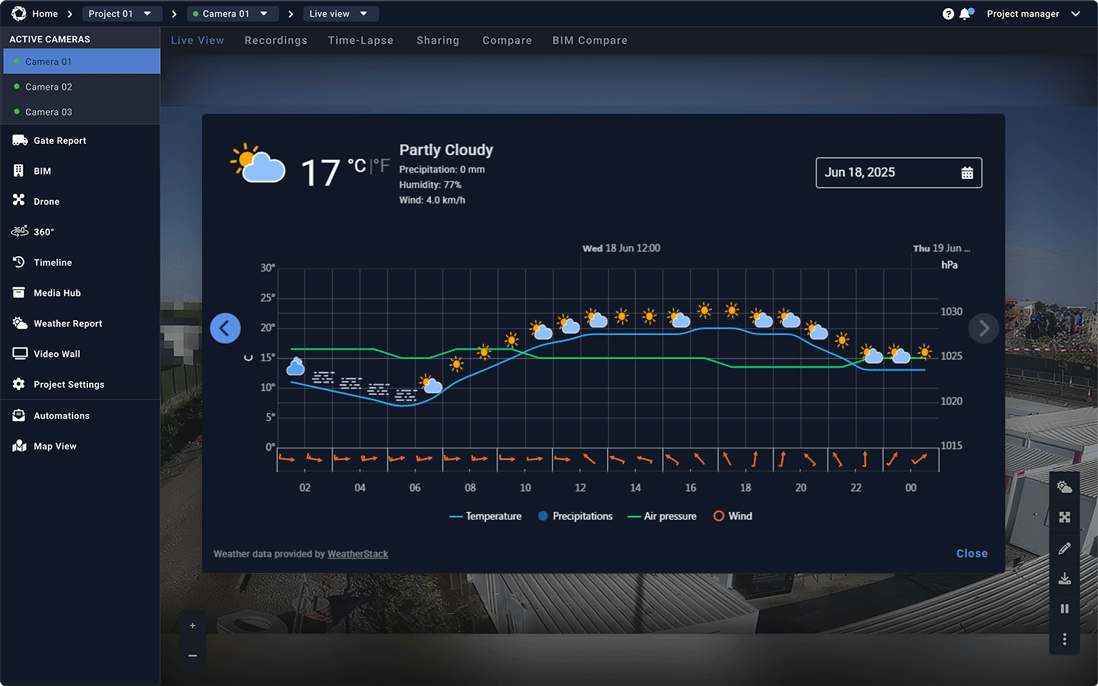The image size is (1098, 686).
Task: Select the annotation pencil icon
Action: tap(1064, 548)
